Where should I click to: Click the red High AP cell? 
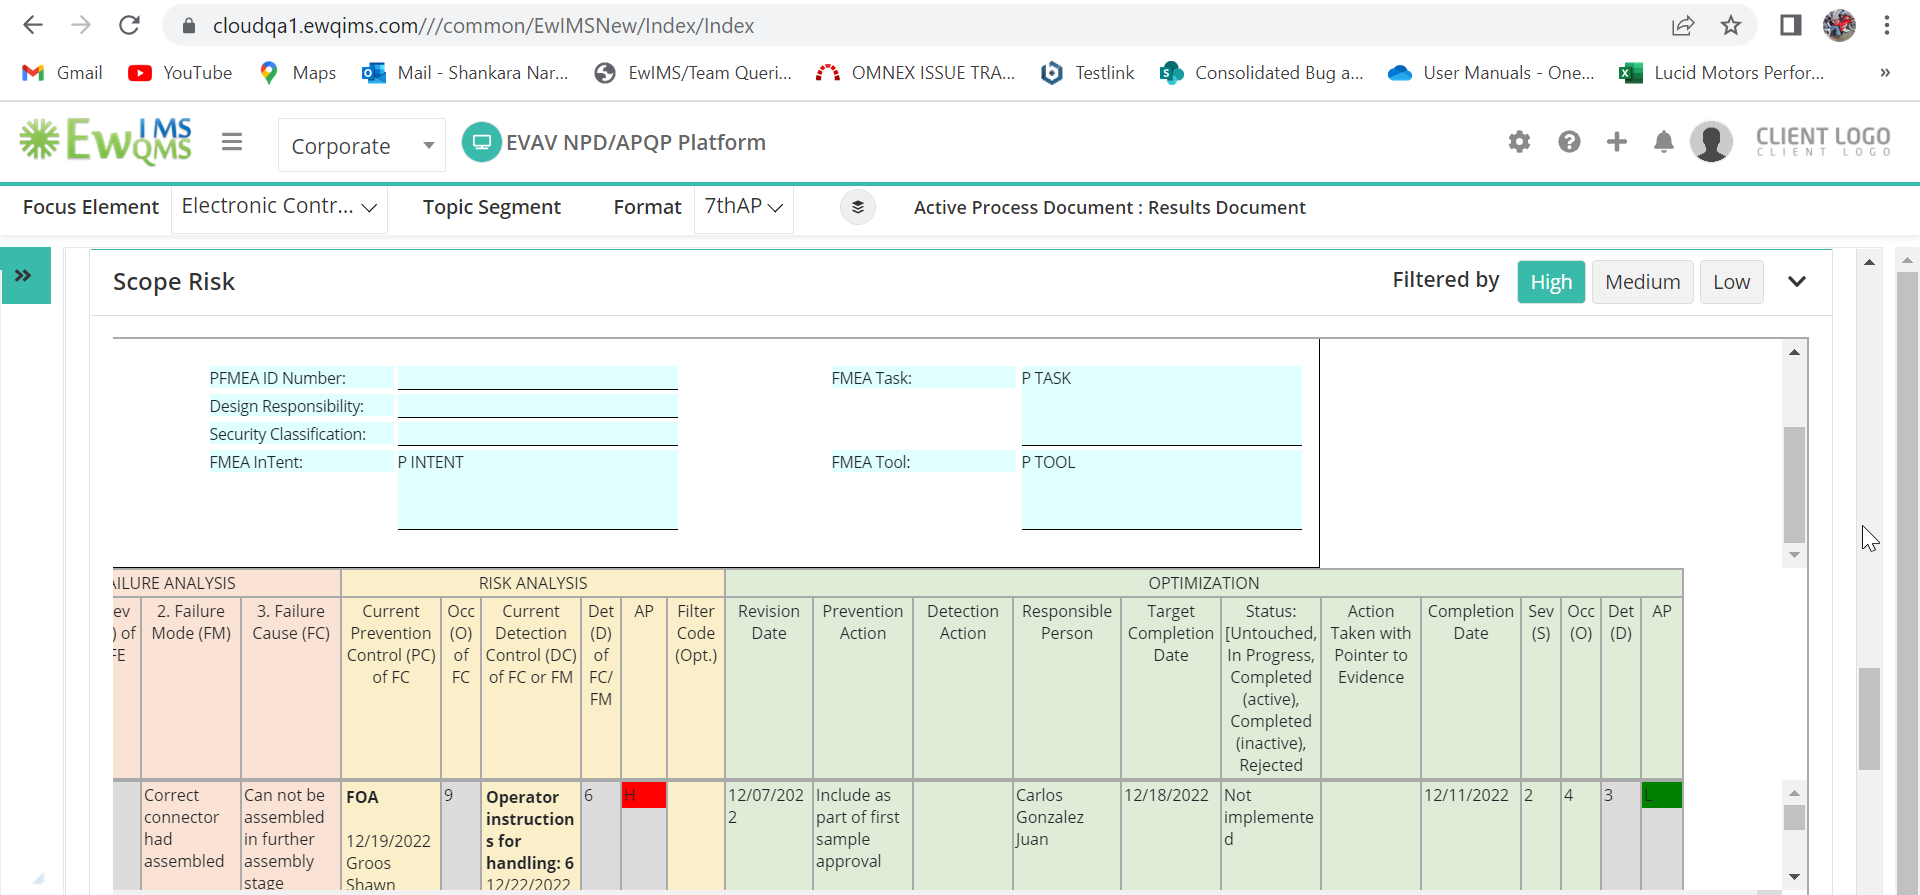pos(644,795)
